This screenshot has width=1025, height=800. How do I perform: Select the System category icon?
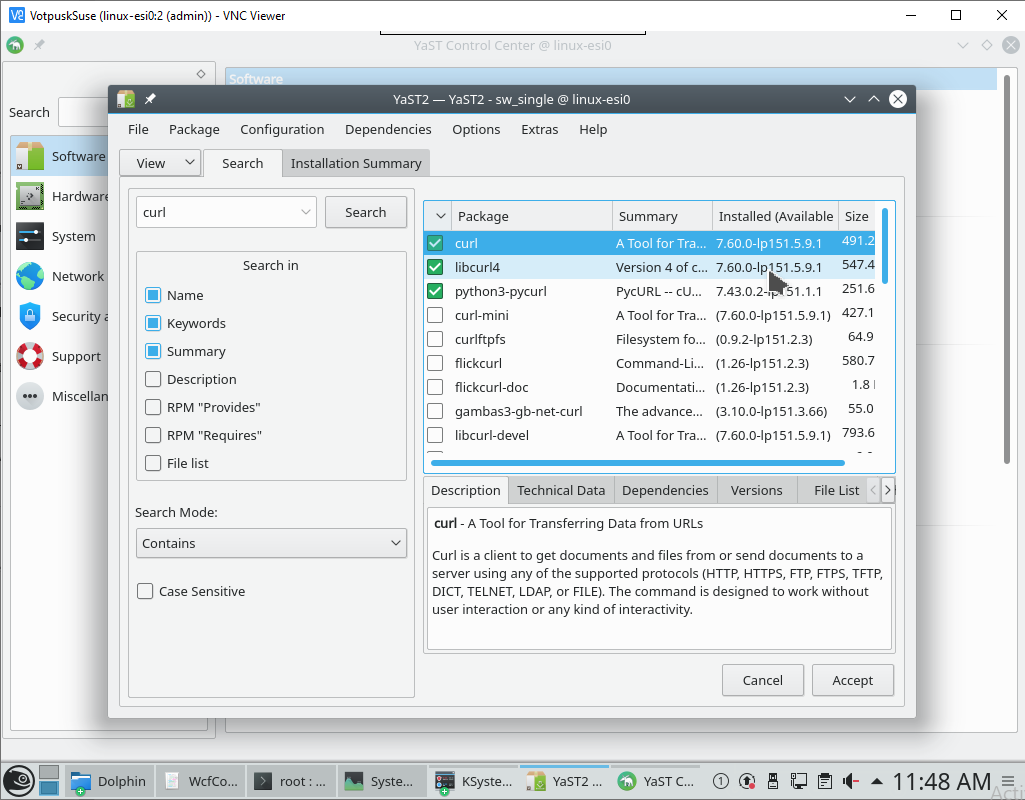click(x=30, y=237)
